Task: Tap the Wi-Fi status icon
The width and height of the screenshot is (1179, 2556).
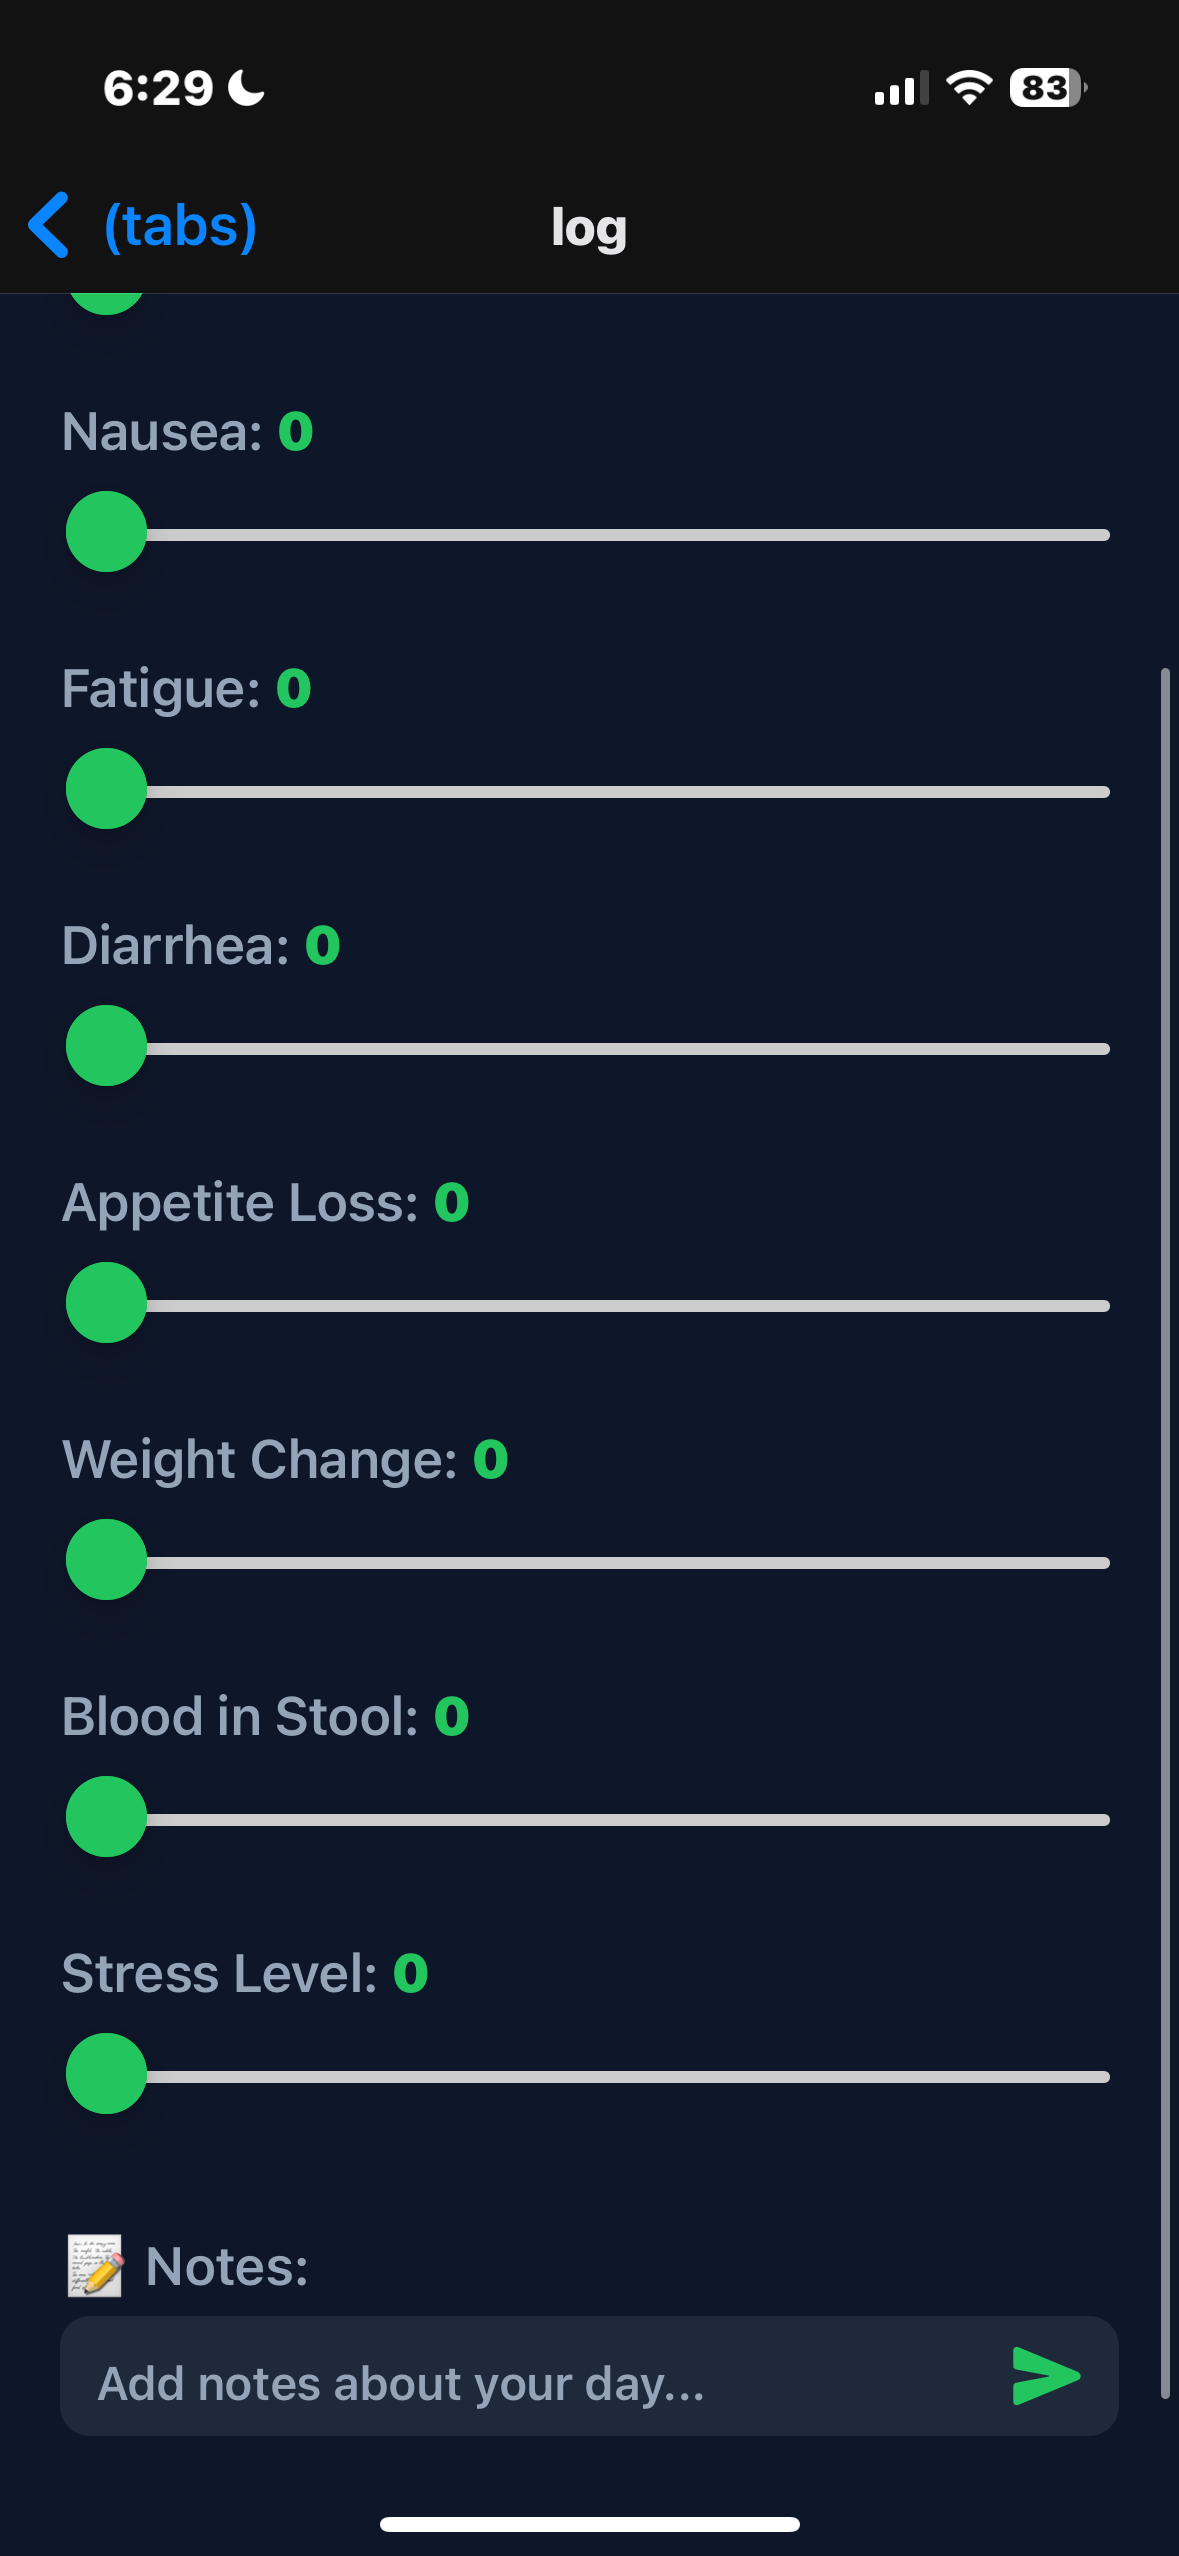Action: (x=968, y=88)
